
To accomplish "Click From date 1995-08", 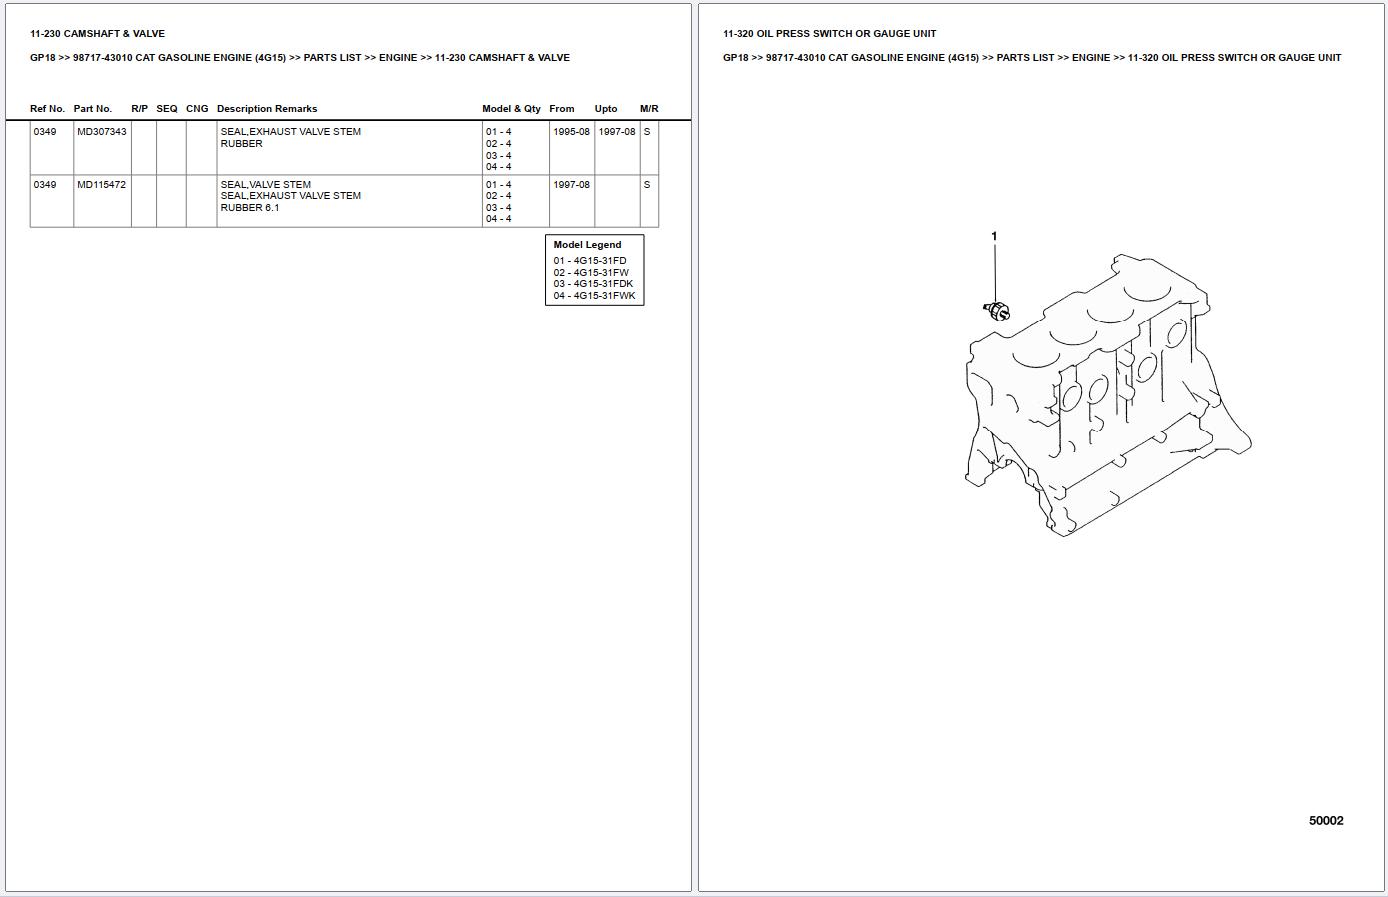I will 571,132.
